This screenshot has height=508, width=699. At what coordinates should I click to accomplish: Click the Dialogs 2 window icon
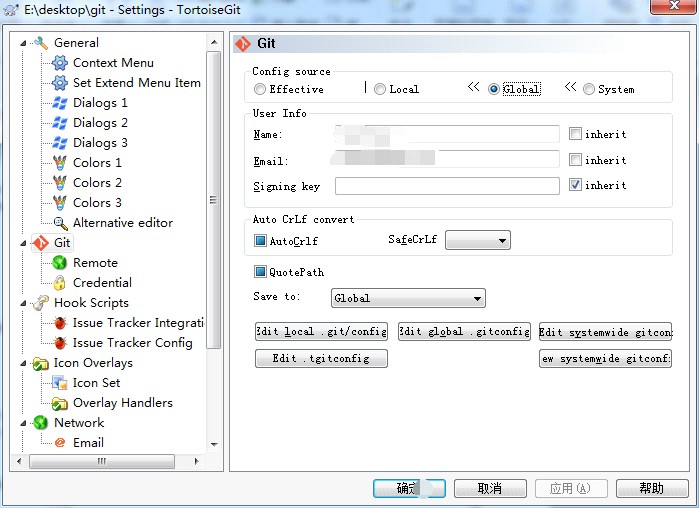60,123
